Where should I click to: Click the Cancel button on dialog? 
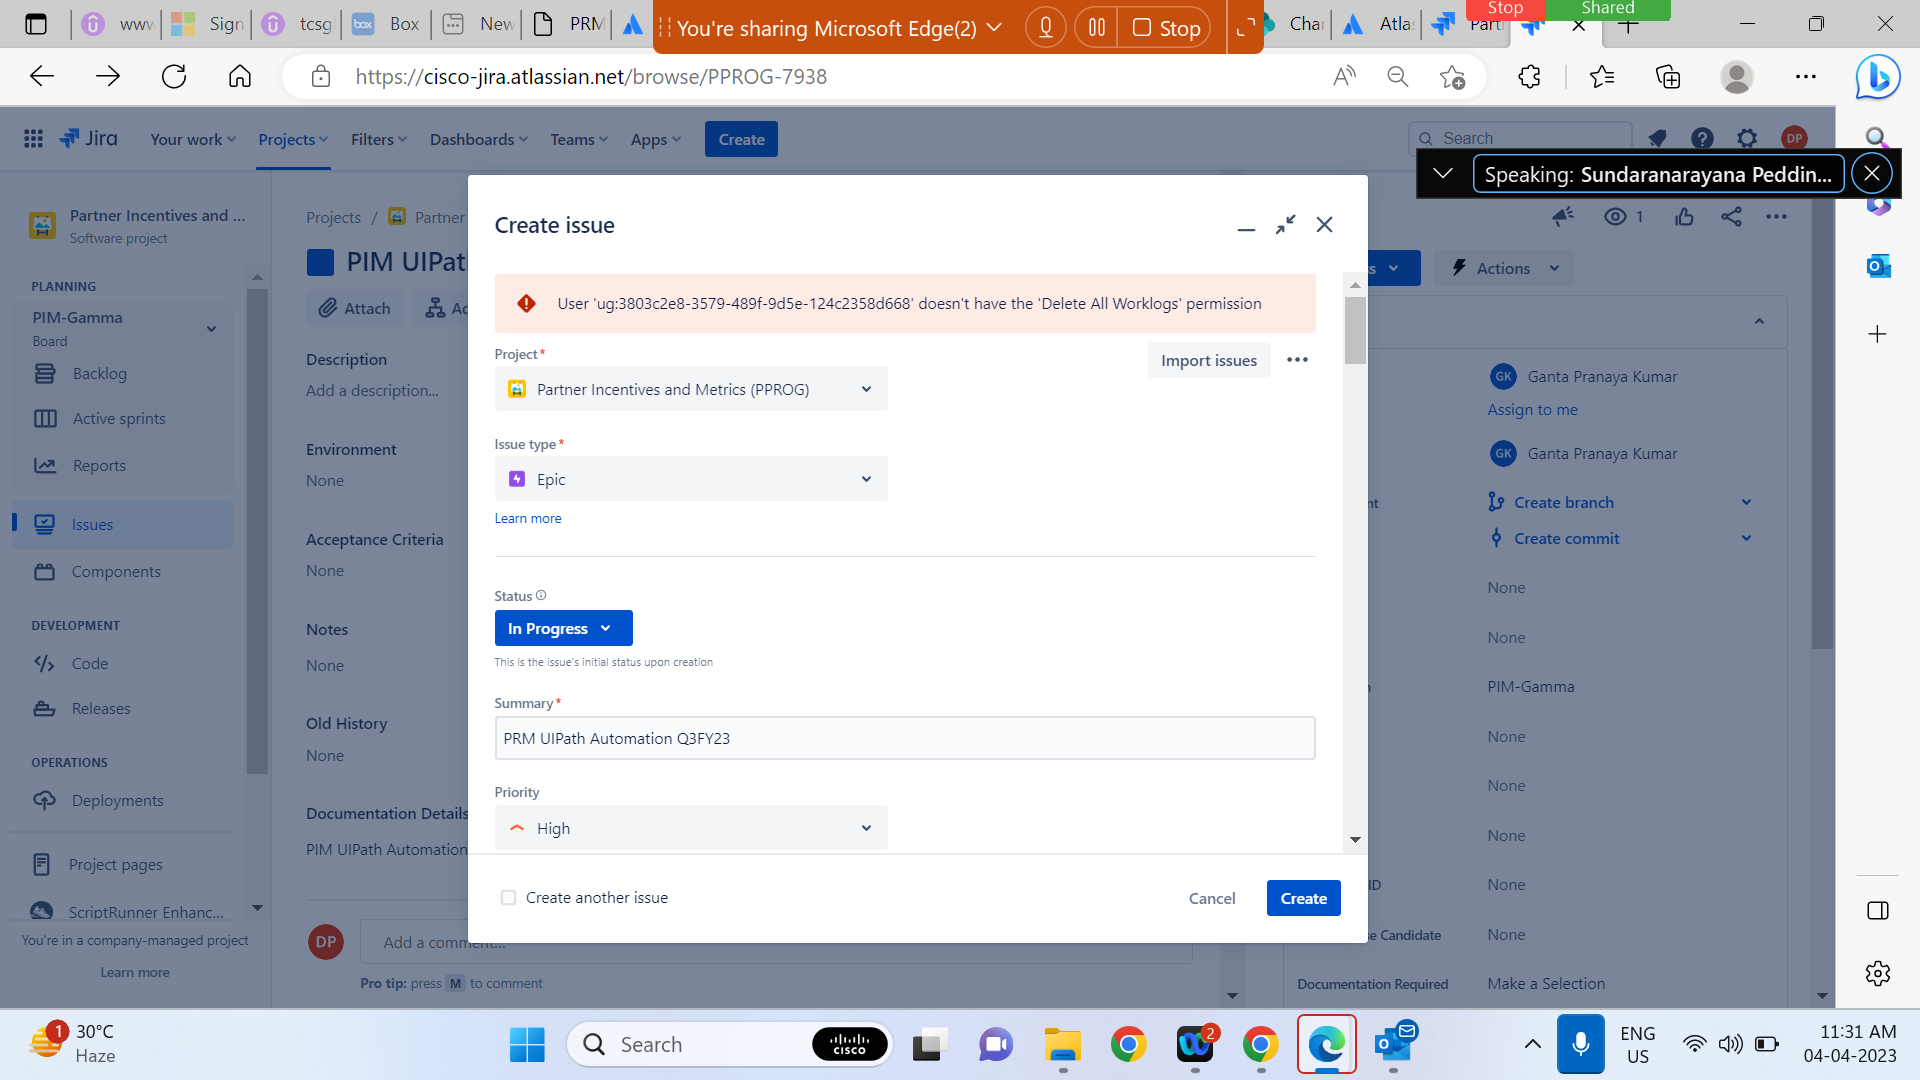(1211, 898)
